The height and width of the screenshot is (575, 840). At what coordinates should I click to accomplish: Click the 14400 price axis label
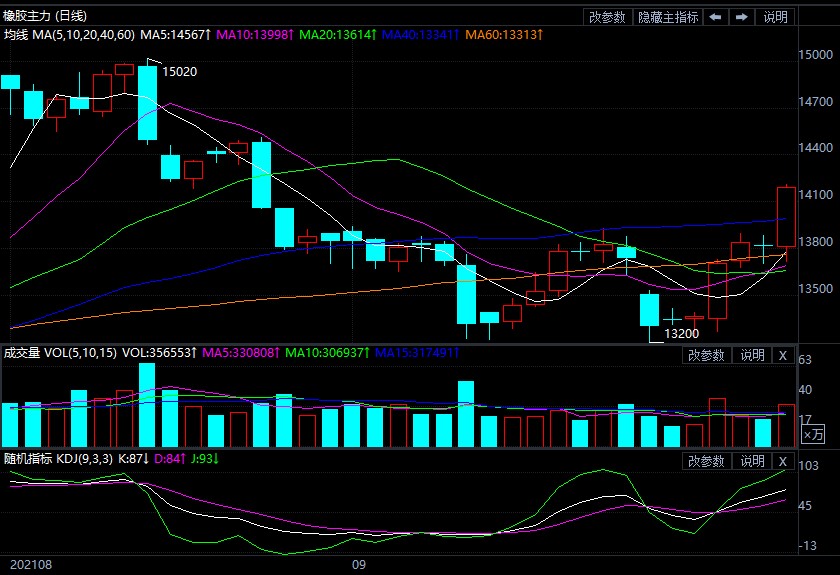tap(815, 148)
